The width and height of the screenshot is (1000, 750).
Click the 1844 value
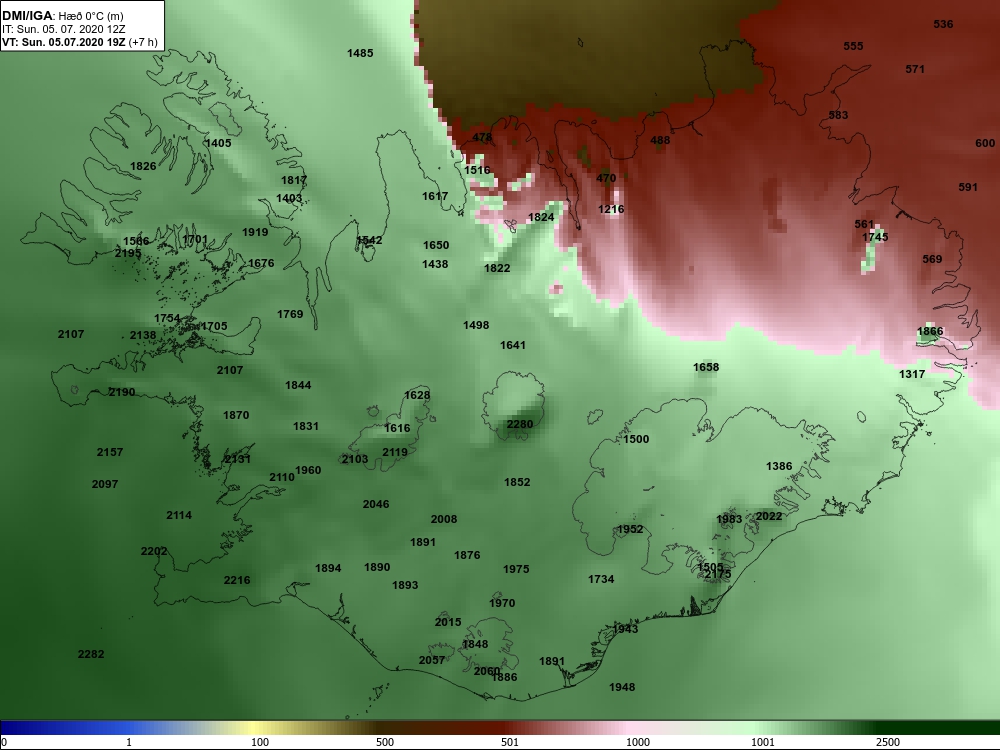point(298,385)
